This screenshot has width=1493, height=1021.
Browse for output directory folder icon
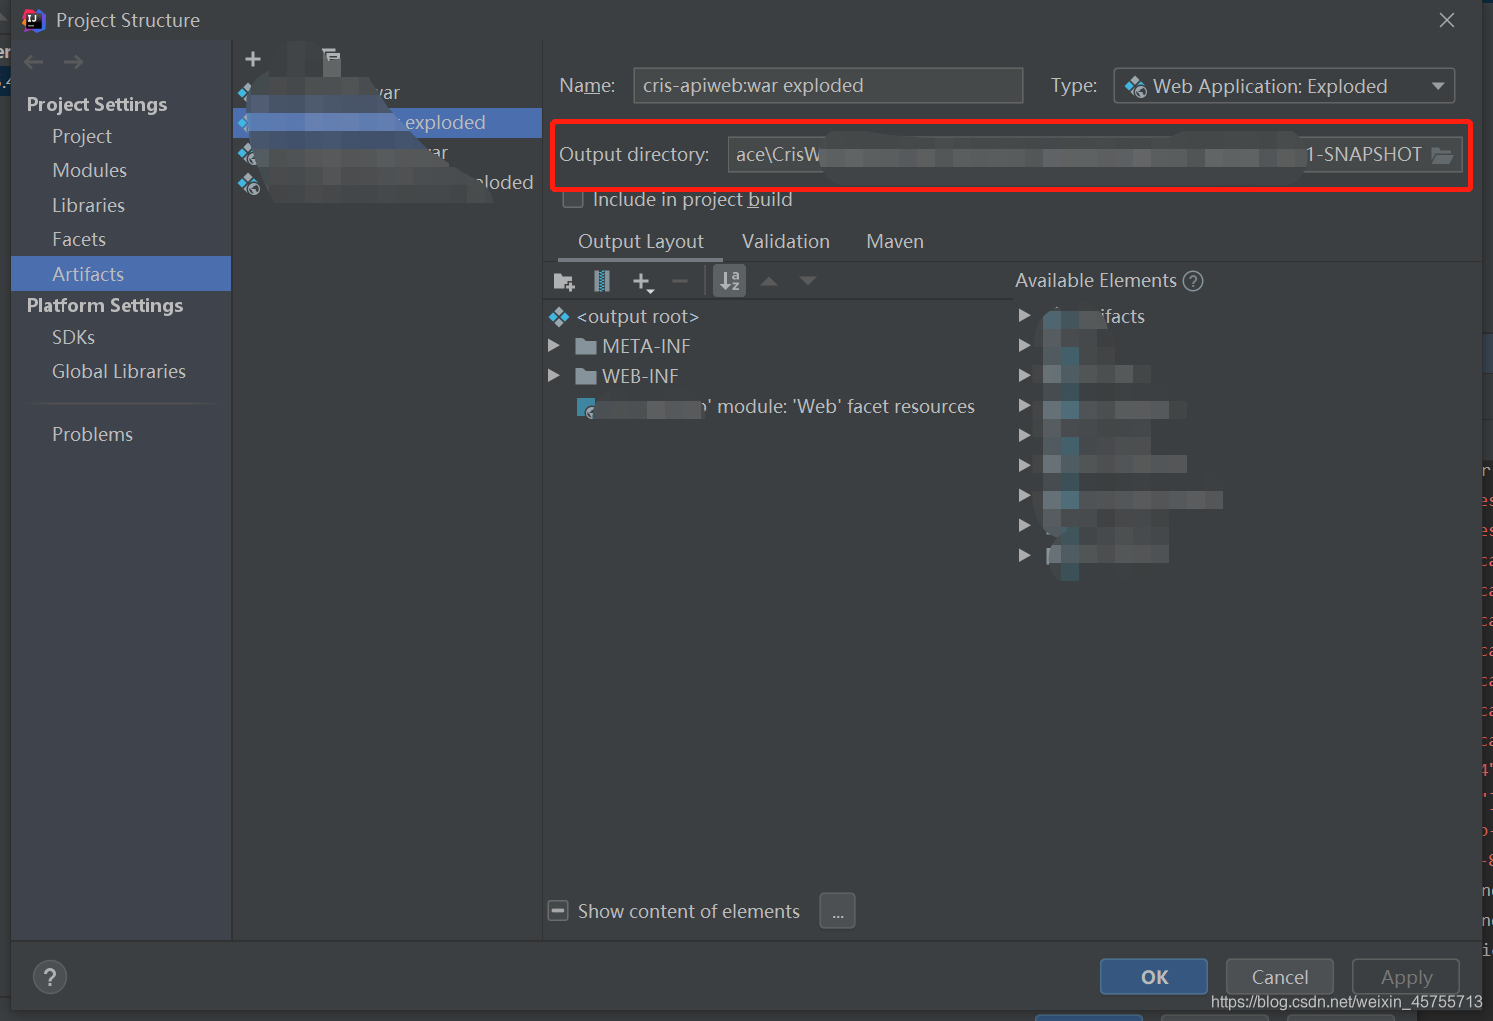click(1441, 155)
